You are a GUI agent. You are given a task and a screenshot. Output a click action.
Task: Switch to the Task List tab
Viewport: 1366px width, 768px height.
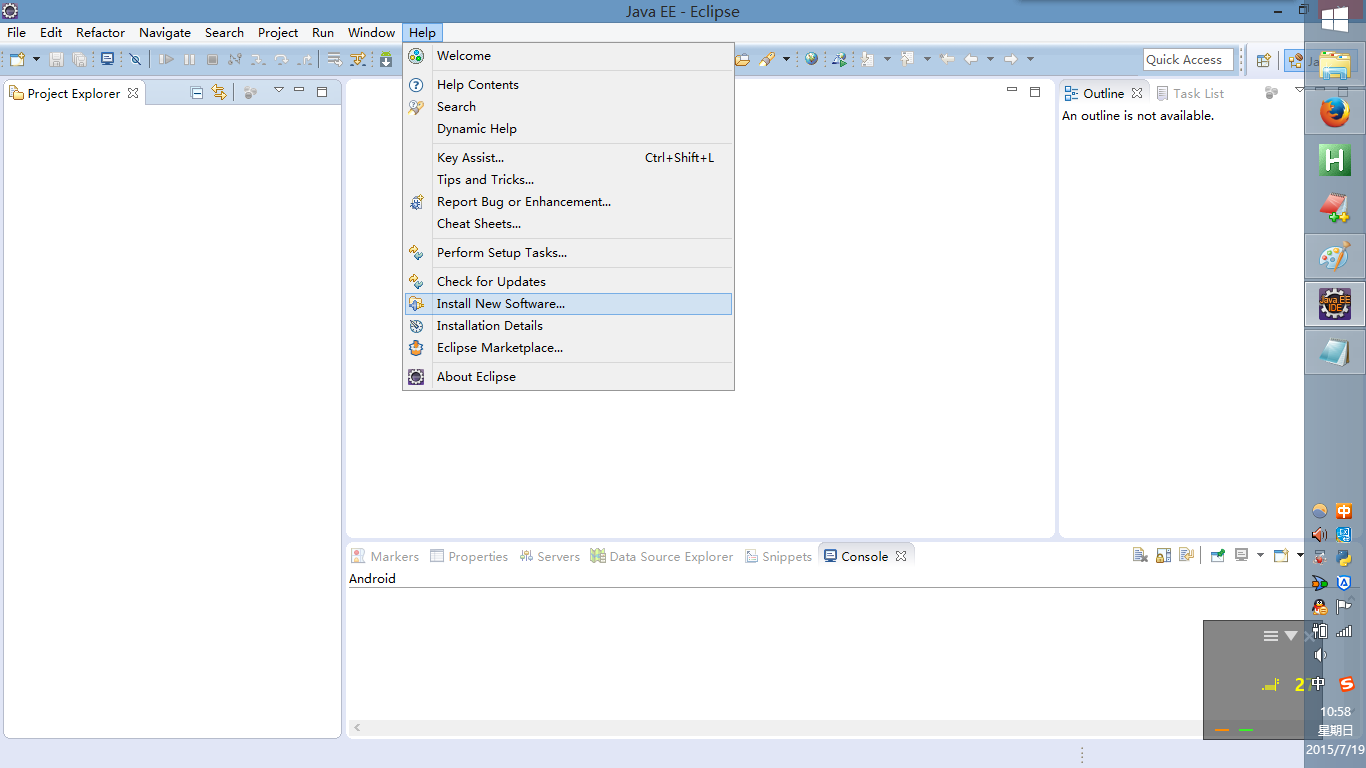click(x=1190, y=93)
